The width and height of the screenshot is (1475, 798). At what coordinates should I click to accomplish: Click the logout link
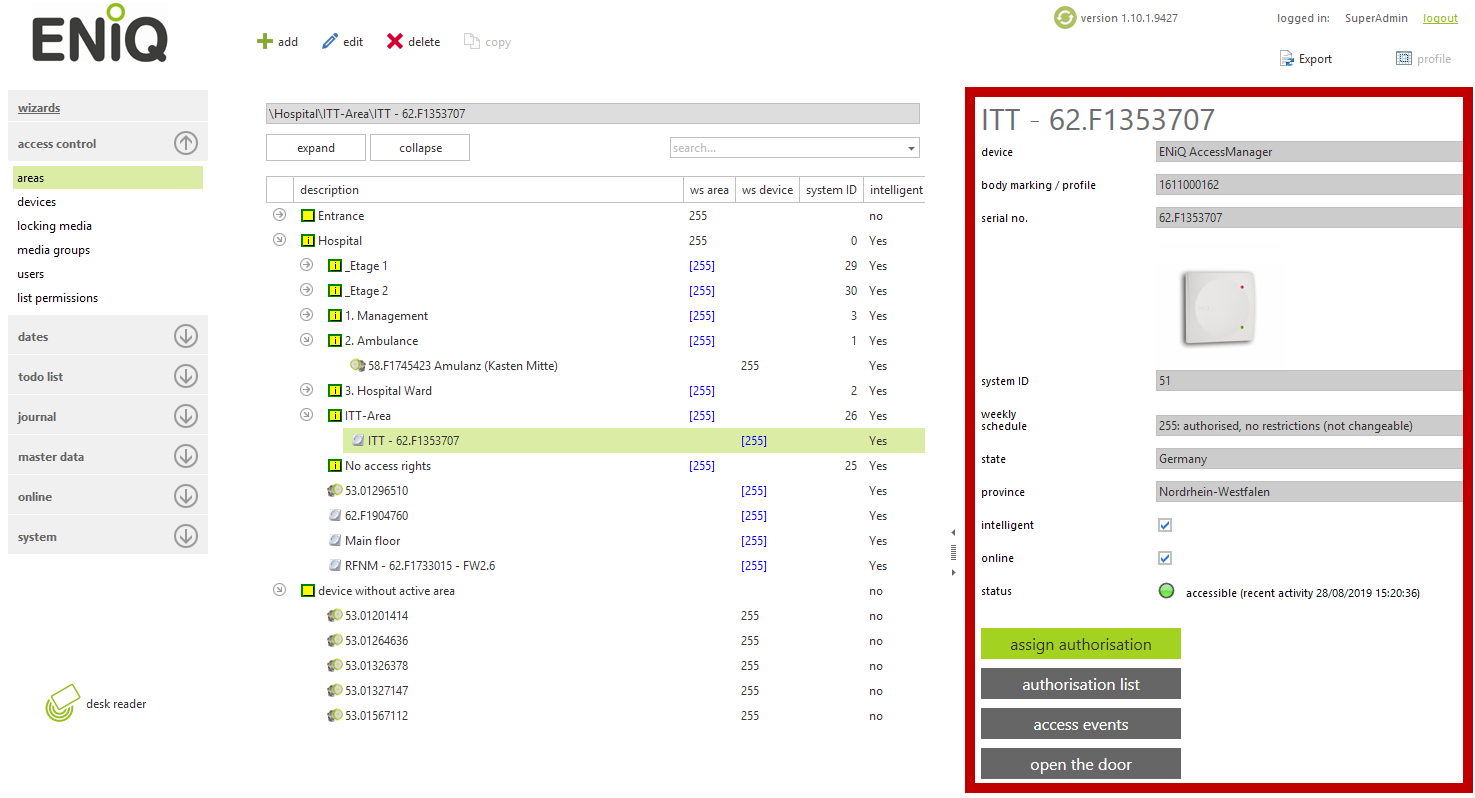coord(1440,18)
